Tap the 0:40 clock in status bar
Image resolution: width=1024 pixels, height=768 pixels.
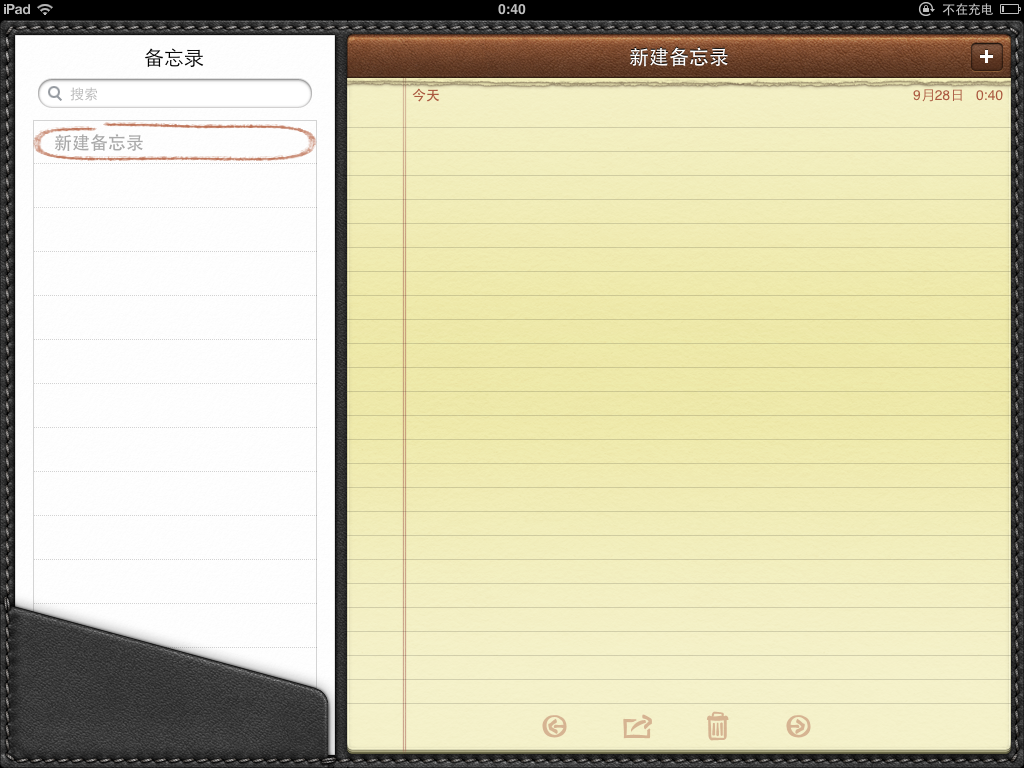click(511, 9)
